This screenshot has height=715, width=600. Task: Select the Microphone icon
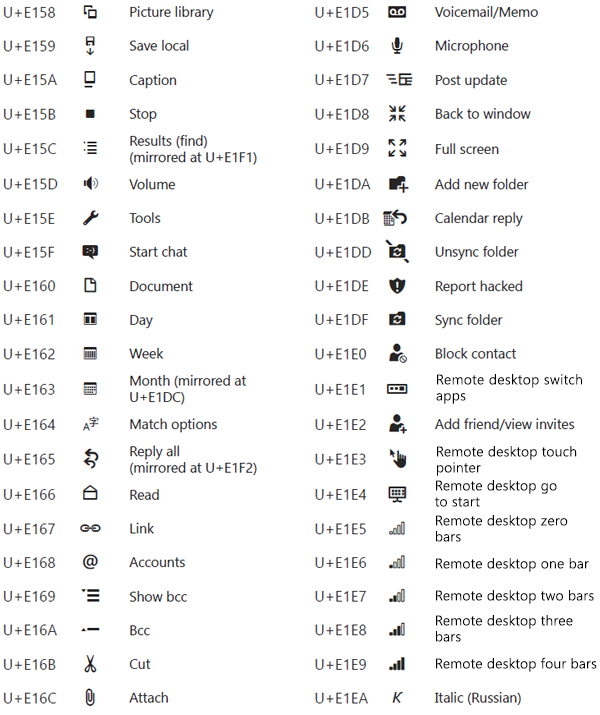click(x=397, y=46)
